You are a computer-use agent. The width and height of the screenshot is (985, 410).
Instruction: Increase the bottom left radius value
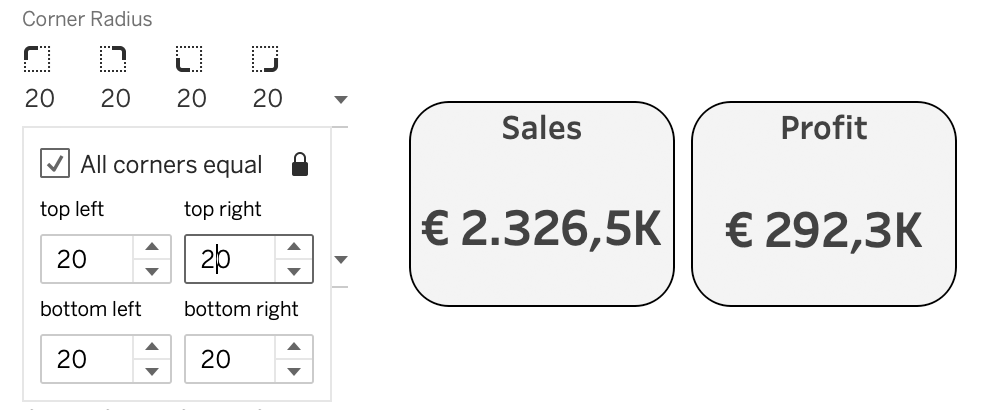point(151,348)
